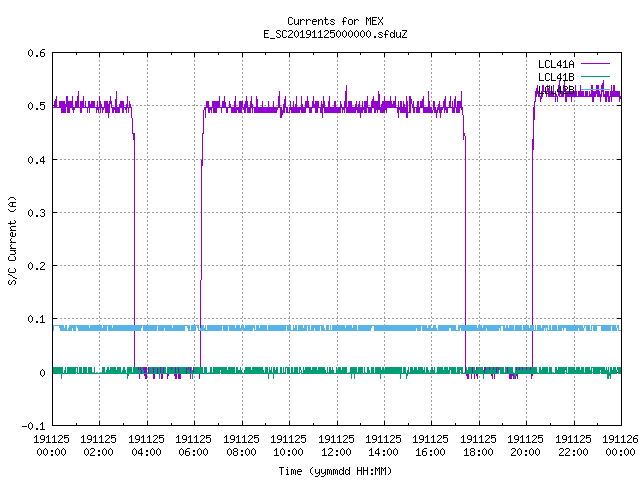Click the x-axis tick 191125 10:00

pyautogui.click(x=288, y=445)
